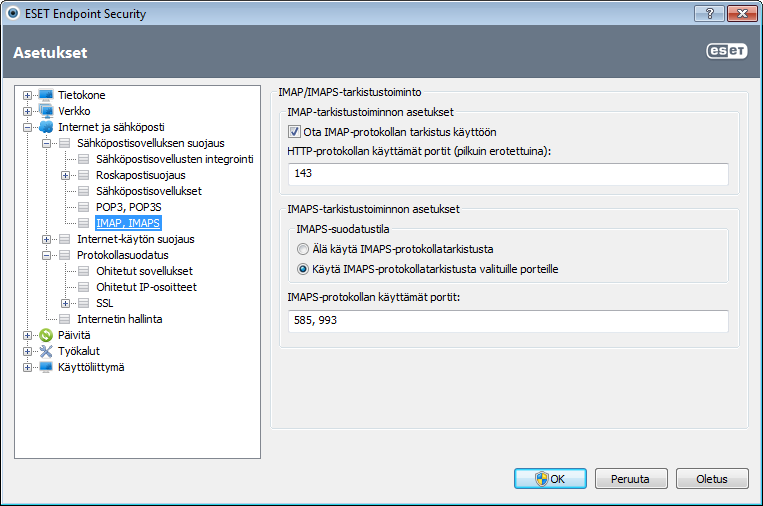Expand the Tietokone tree node

click(x=27, y=95)
